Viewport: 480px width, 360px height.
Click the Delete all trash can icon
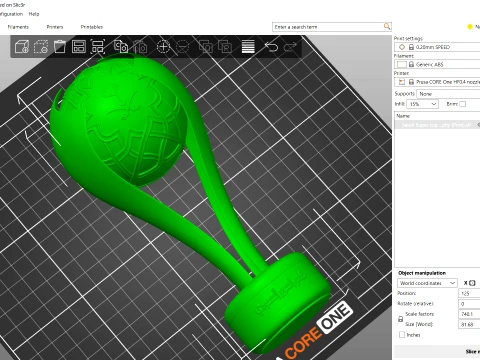pyautogui.click(x=60, y=47)
